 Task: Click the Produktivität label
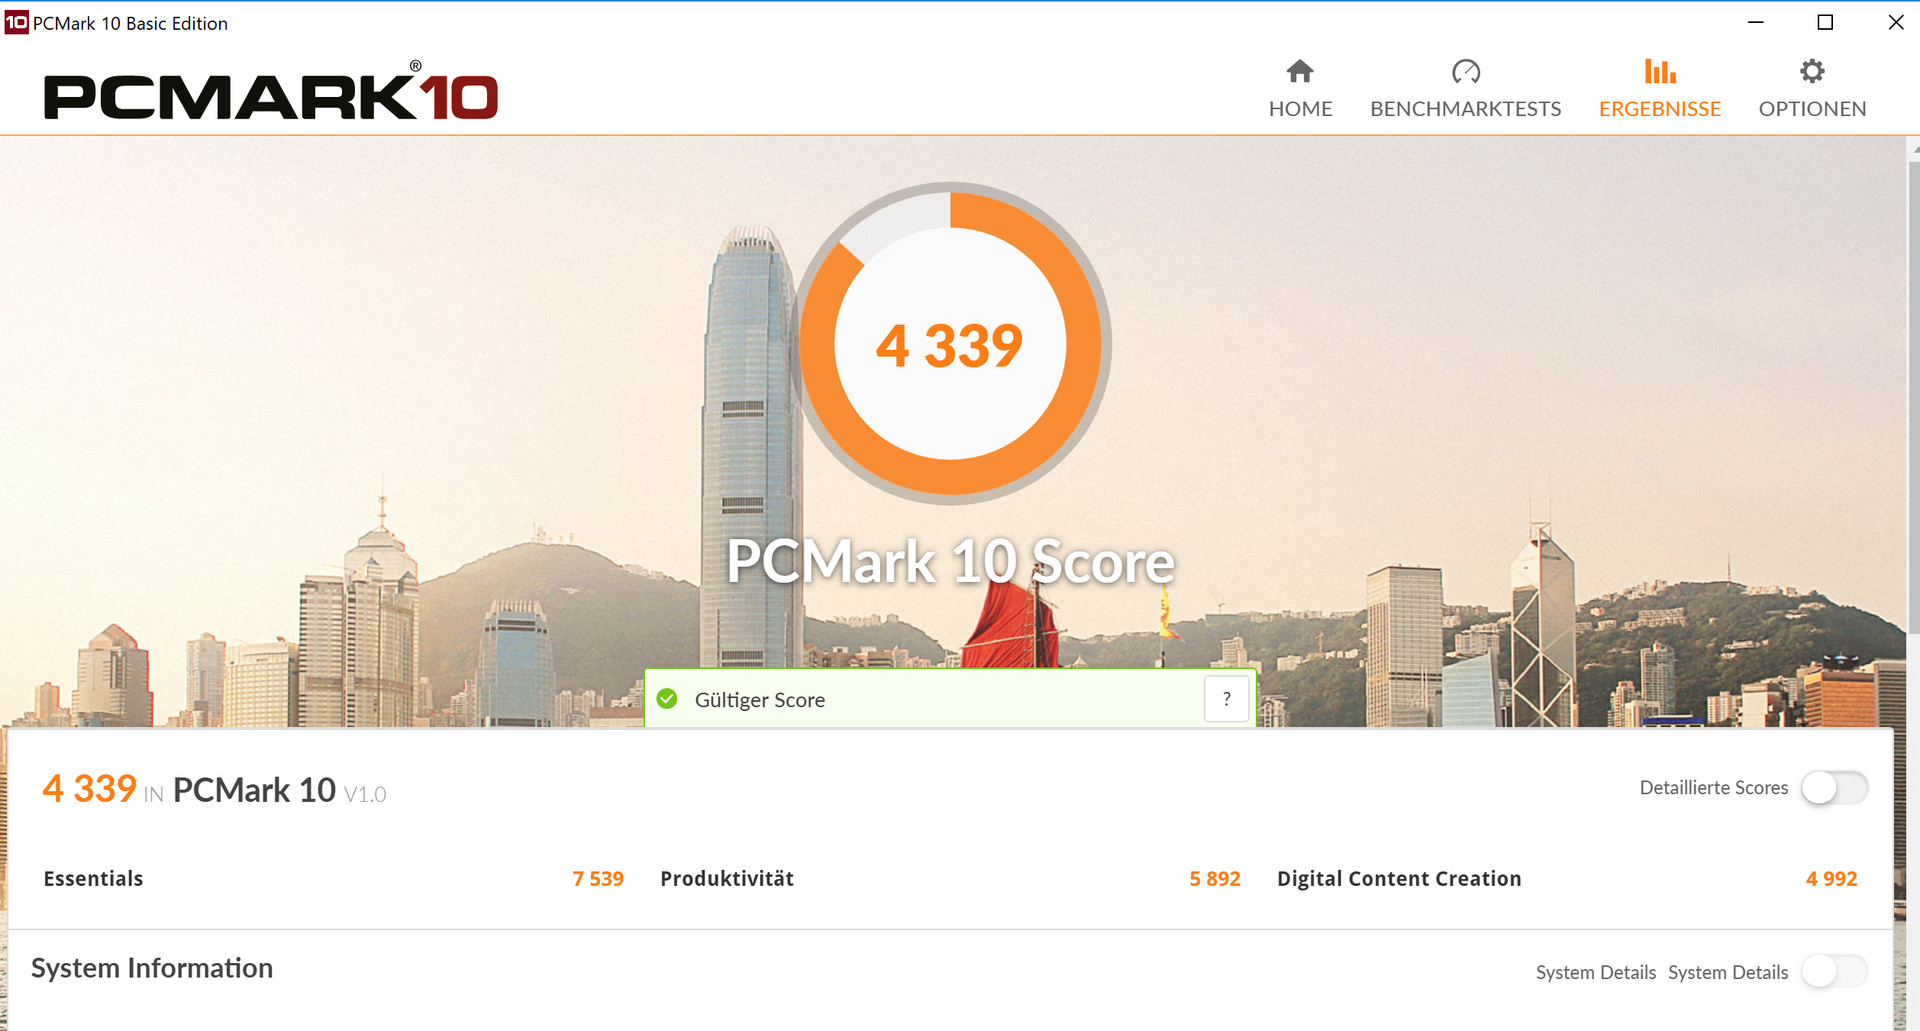[x=727, y=879]
